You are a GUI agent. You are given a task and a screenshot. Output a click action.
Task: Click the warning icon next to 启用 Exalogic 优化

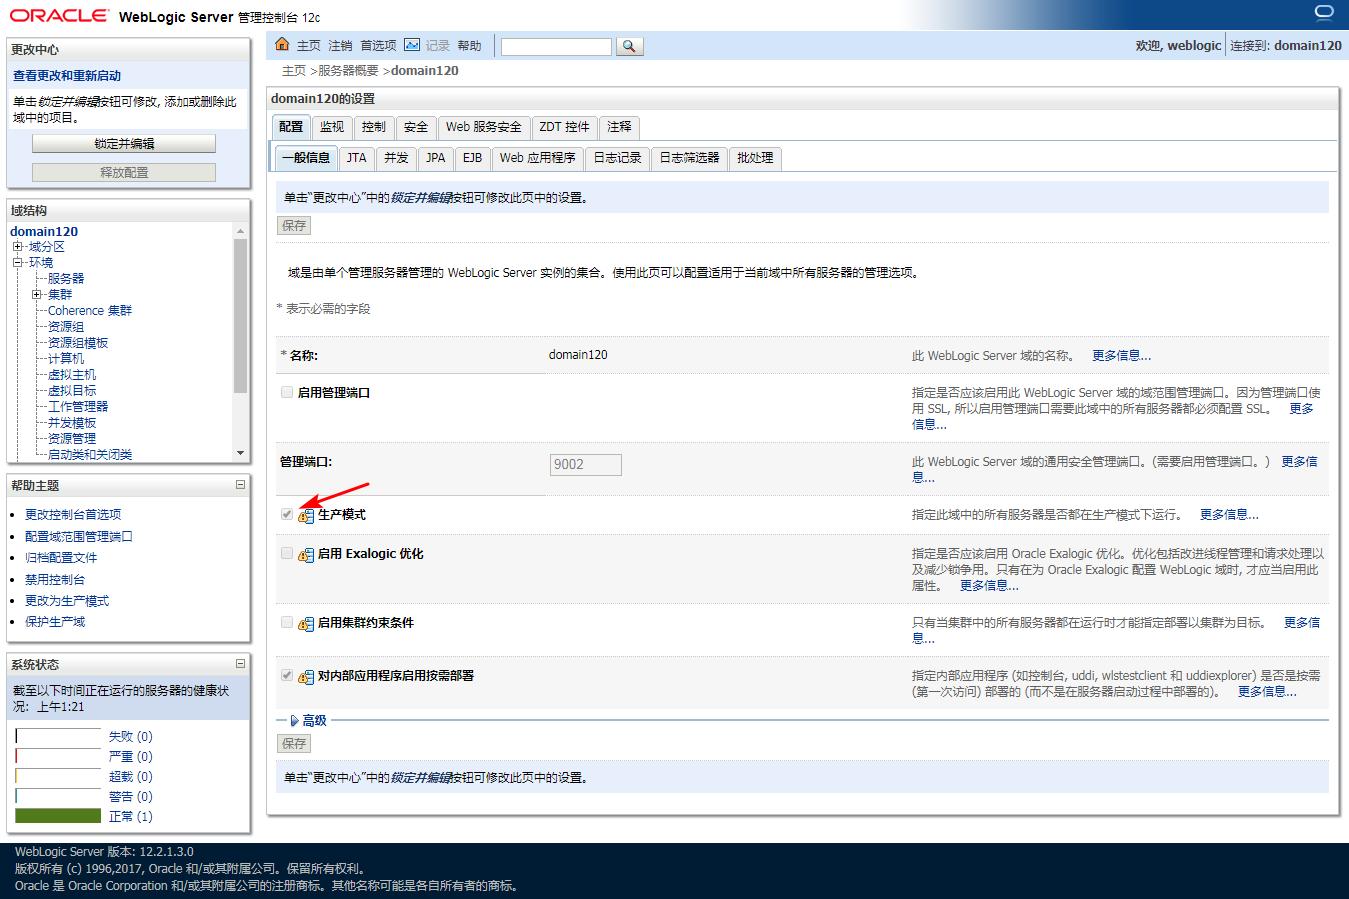(304, 555)
